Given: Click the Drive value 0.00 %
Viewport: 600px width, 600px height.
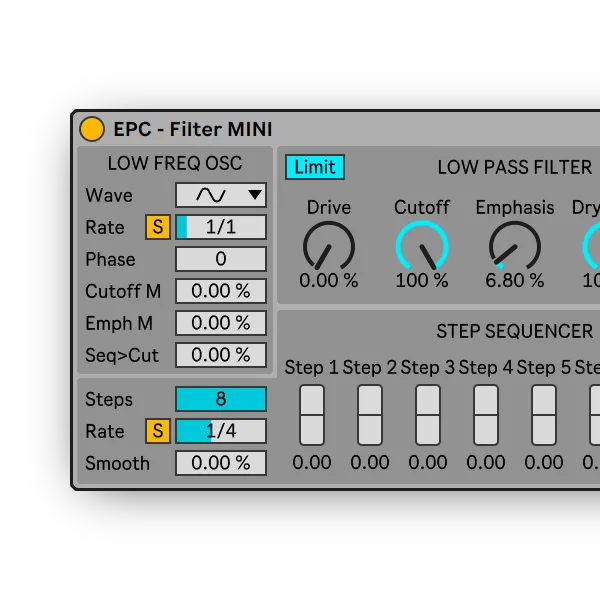Looking at the screenshot, I should (329, 280).
